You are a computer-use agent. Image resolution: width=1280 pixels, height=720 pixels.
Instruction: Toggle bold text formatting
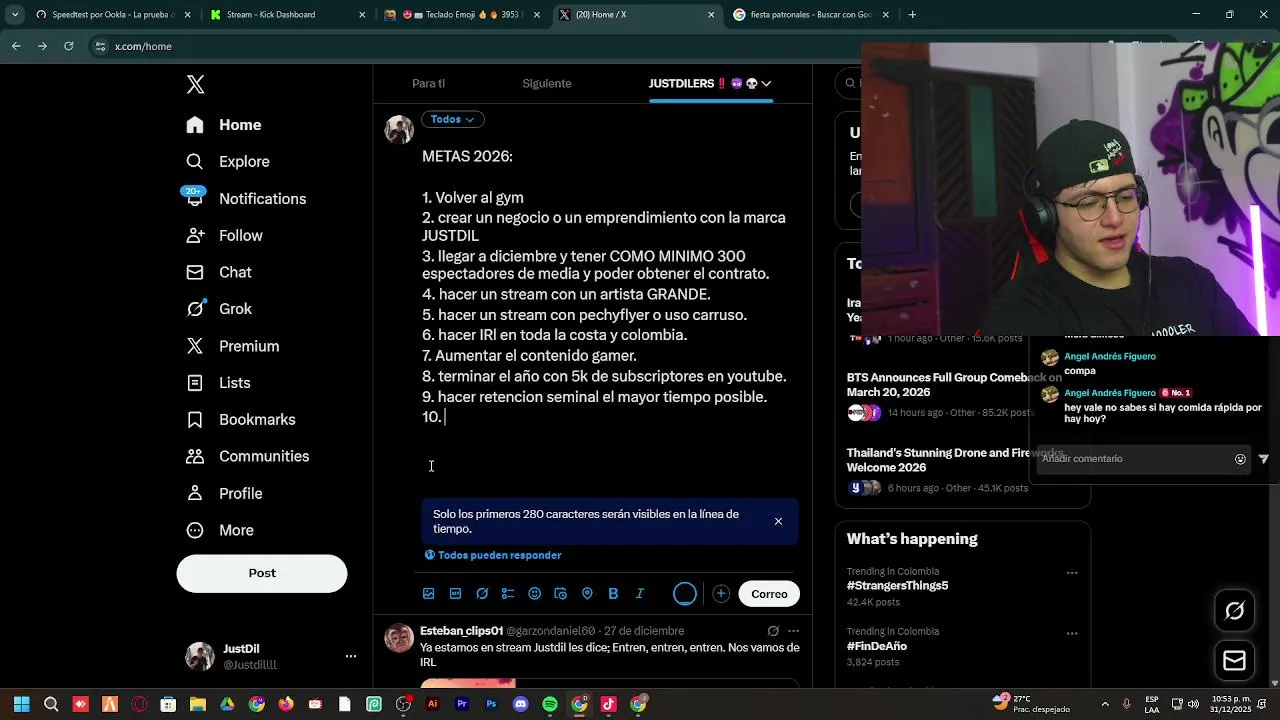(x=613, y=594)
